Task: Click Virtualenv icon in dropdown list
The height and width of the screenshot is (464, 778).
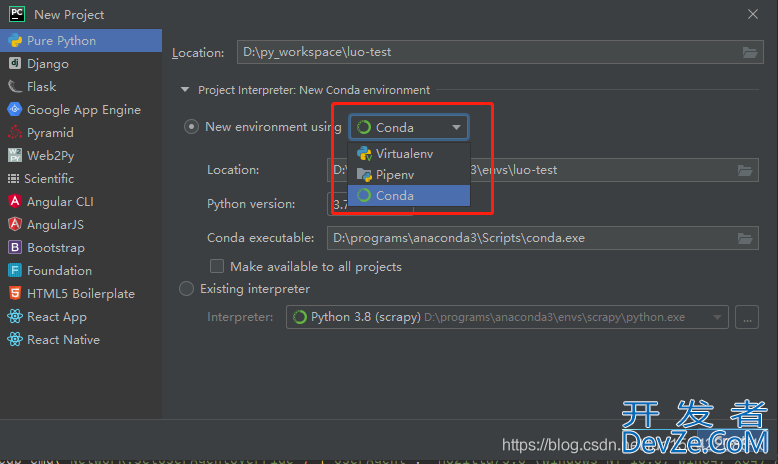Action: pos(364,153)
